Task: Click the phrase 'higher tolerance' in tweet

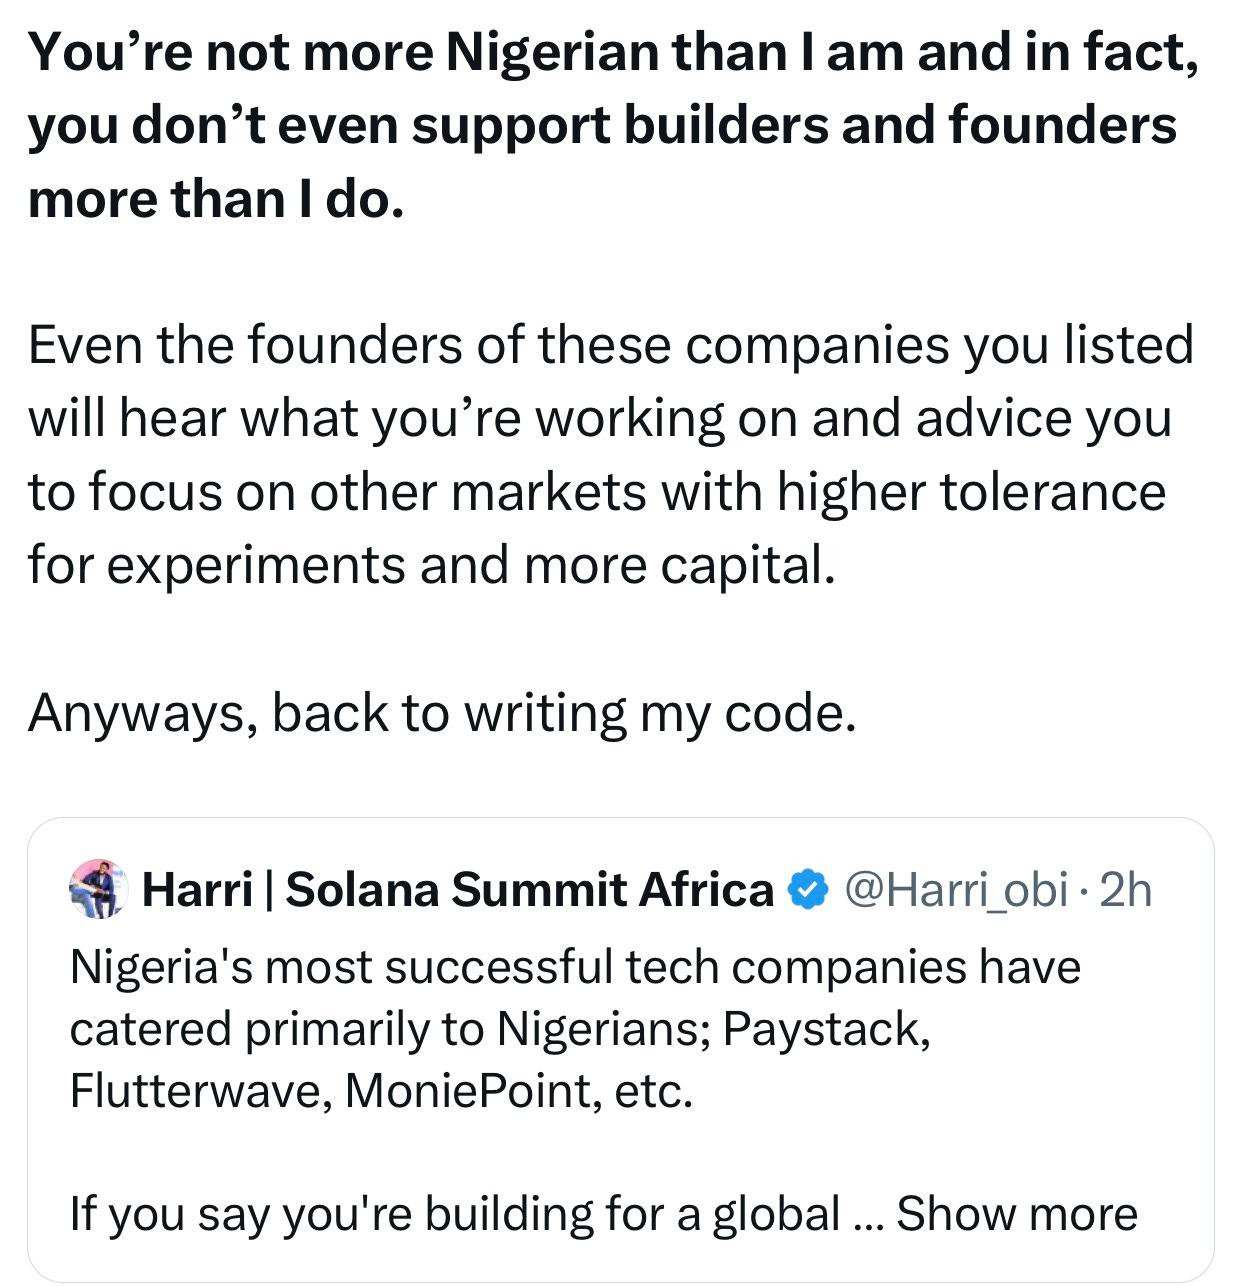Action: pos(971,492)
